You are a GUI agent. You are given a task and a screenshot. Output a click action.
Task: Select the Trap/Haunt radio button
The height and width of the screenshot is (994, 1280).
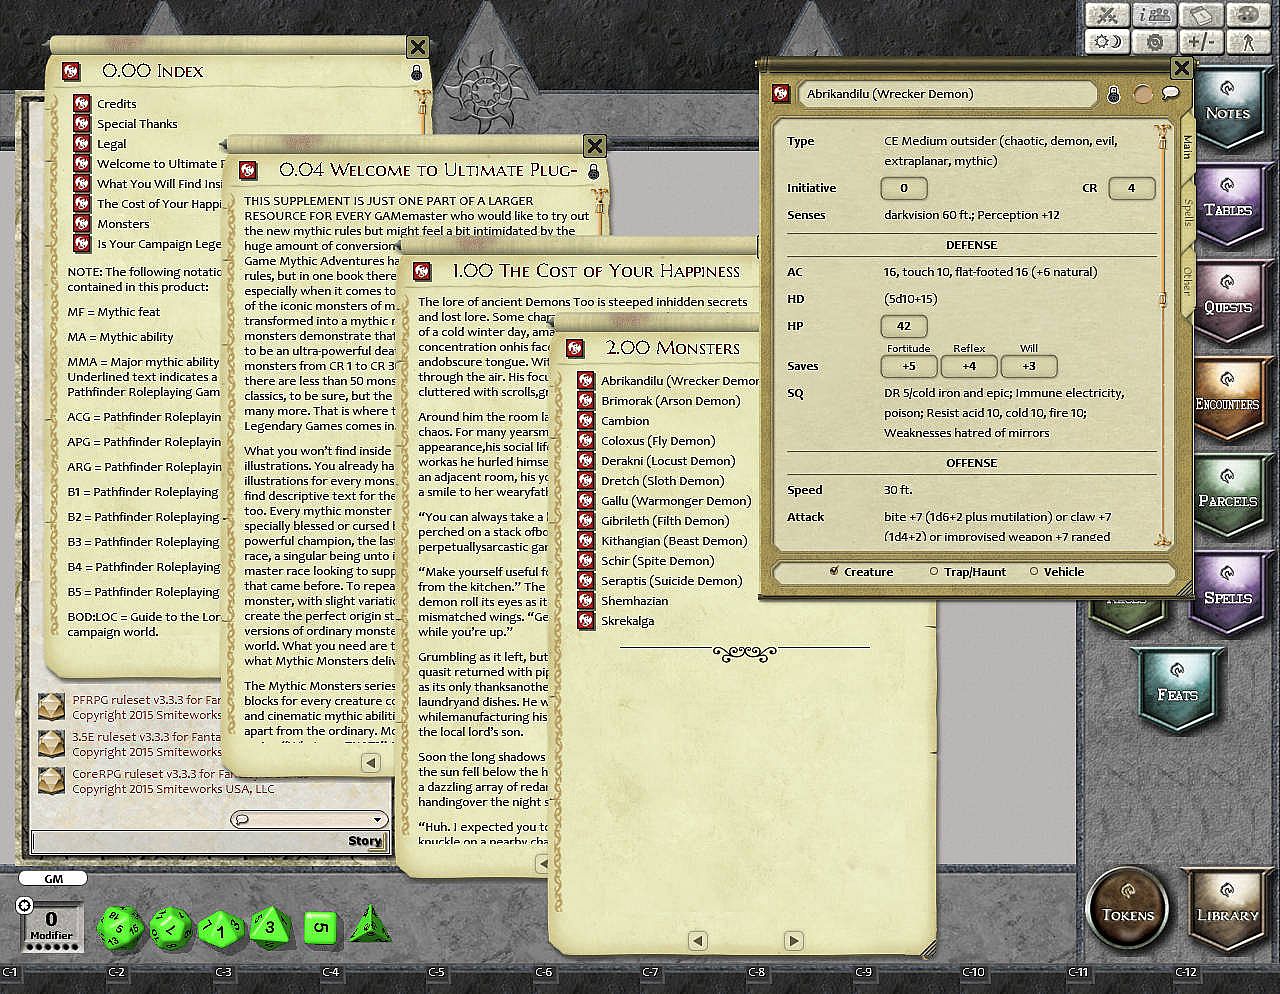click(x=934, y=572)
